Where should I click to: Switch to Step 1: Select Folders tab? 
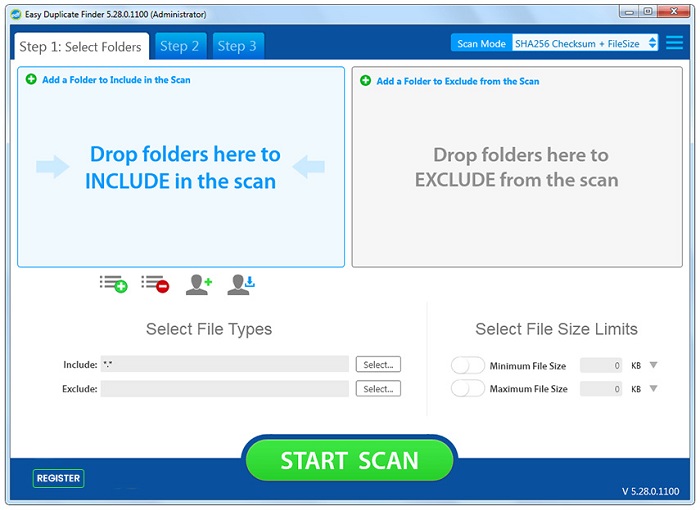coord(81,46)
